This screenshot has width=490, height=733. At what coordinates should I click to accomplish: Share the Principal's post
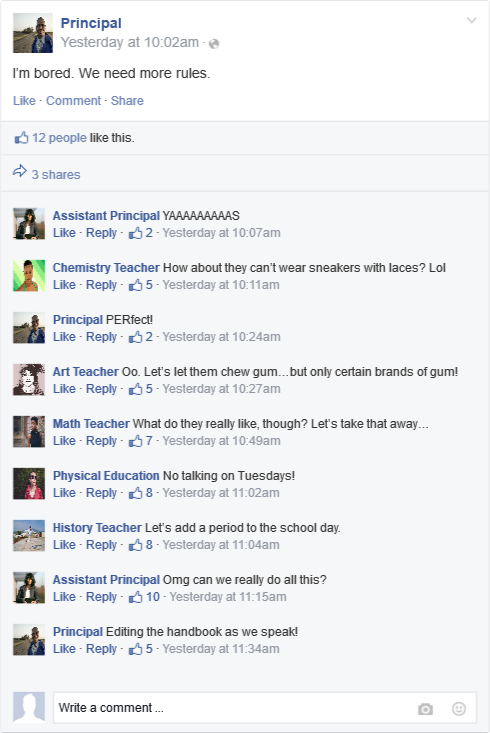tap(127, 101)
